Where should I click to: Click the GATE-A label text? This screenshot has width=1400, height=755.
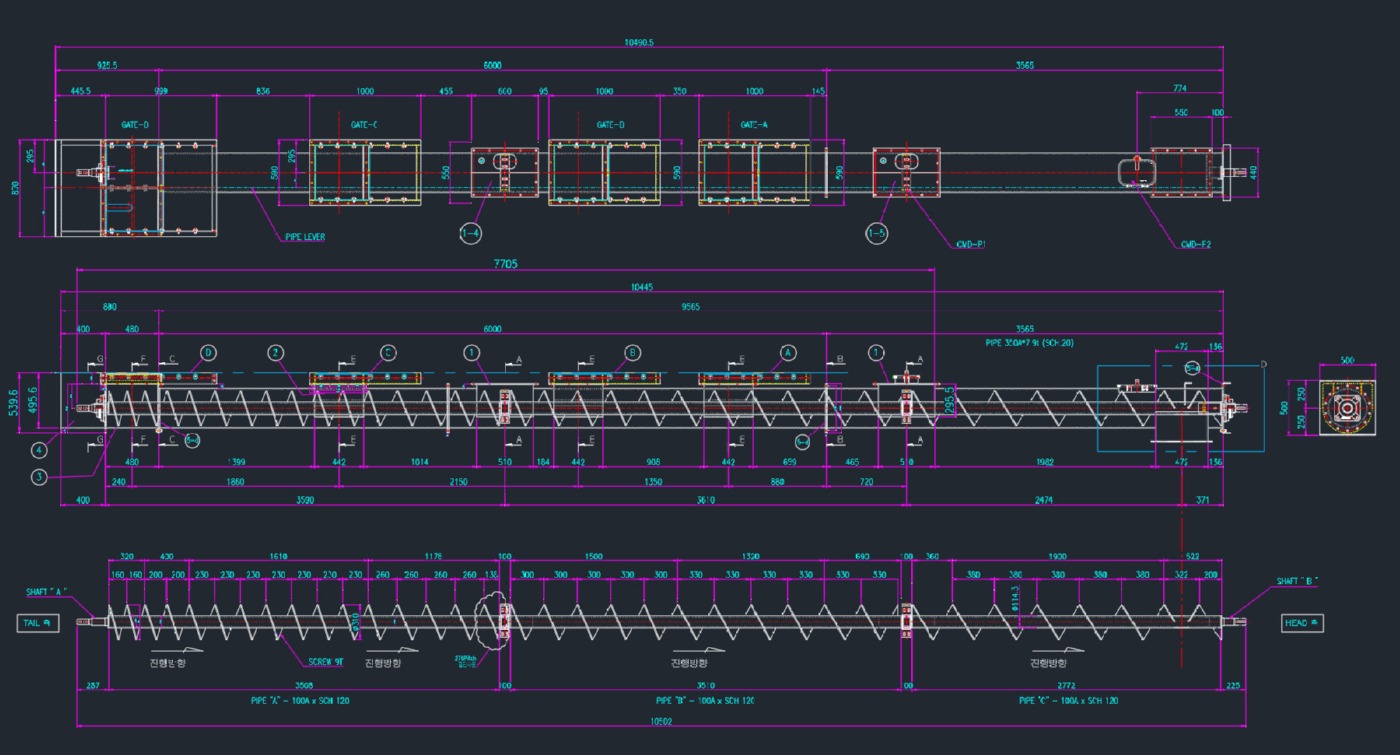[x=754, y=125]
